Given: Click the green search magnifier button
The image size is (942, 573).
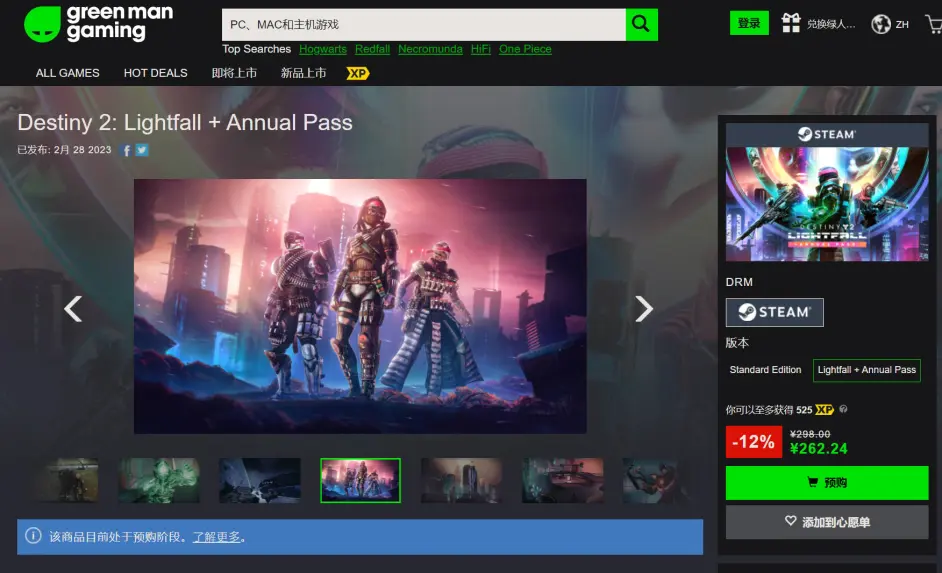Looking at the screenshot, I should click(641, 25).
